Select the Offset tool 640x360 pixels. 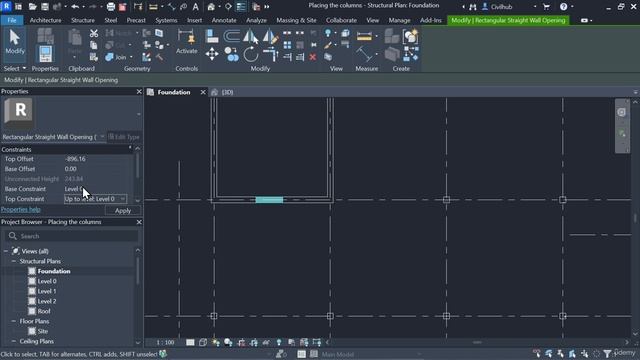[231, 36]
